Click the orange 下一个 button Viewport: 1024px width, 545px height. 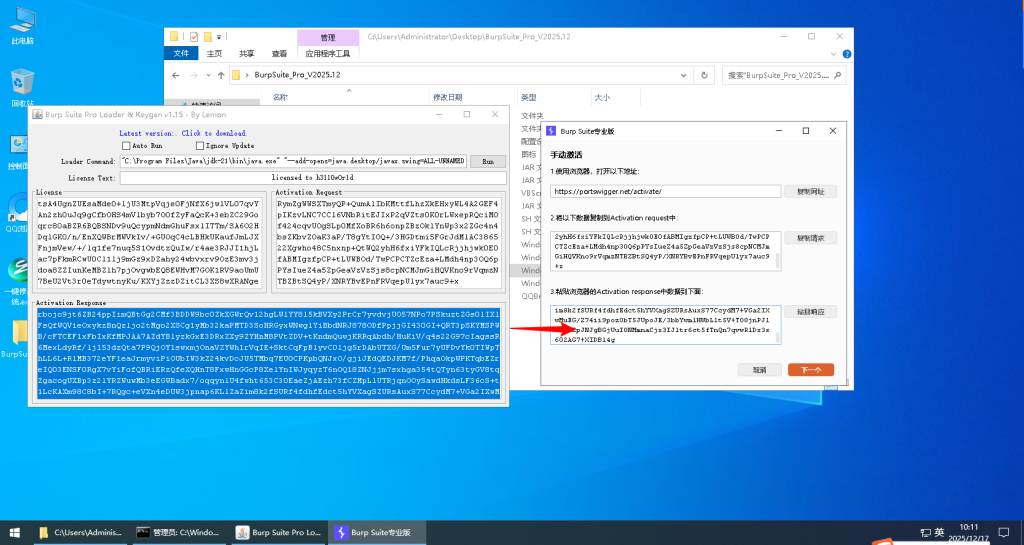pyautogui.click(x=810, y=369)
